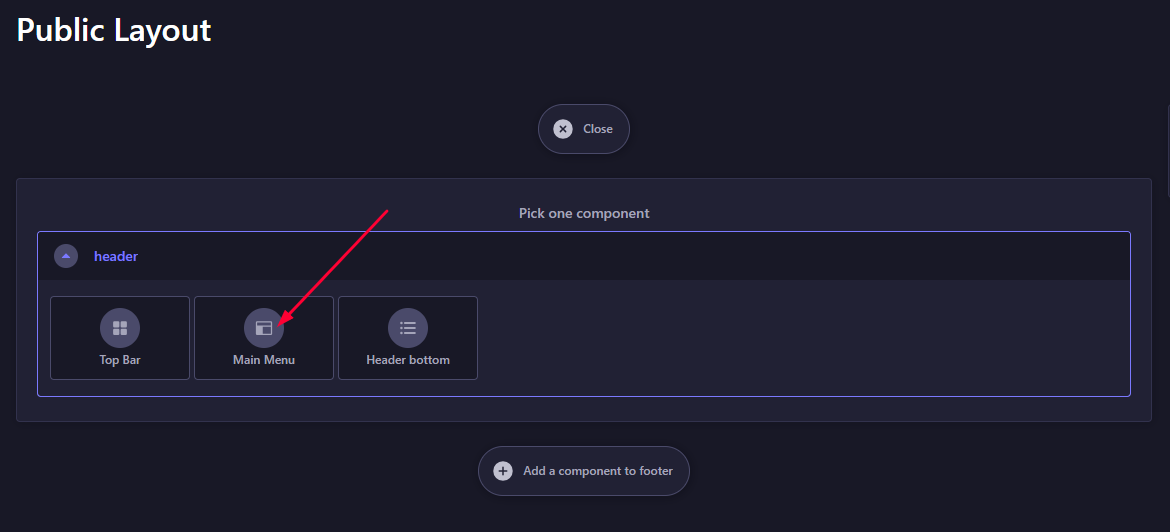Click the "Pick one component" caption
Image resolution: width=1170 pixels, height=532 pixels.
(x=584, y=213)
